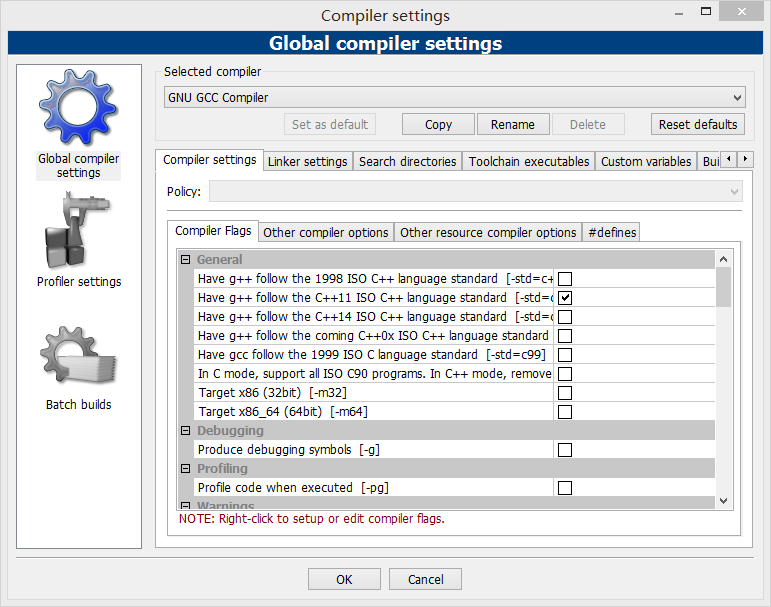Open Other resource compiler options sub-tab

(488, 232)
